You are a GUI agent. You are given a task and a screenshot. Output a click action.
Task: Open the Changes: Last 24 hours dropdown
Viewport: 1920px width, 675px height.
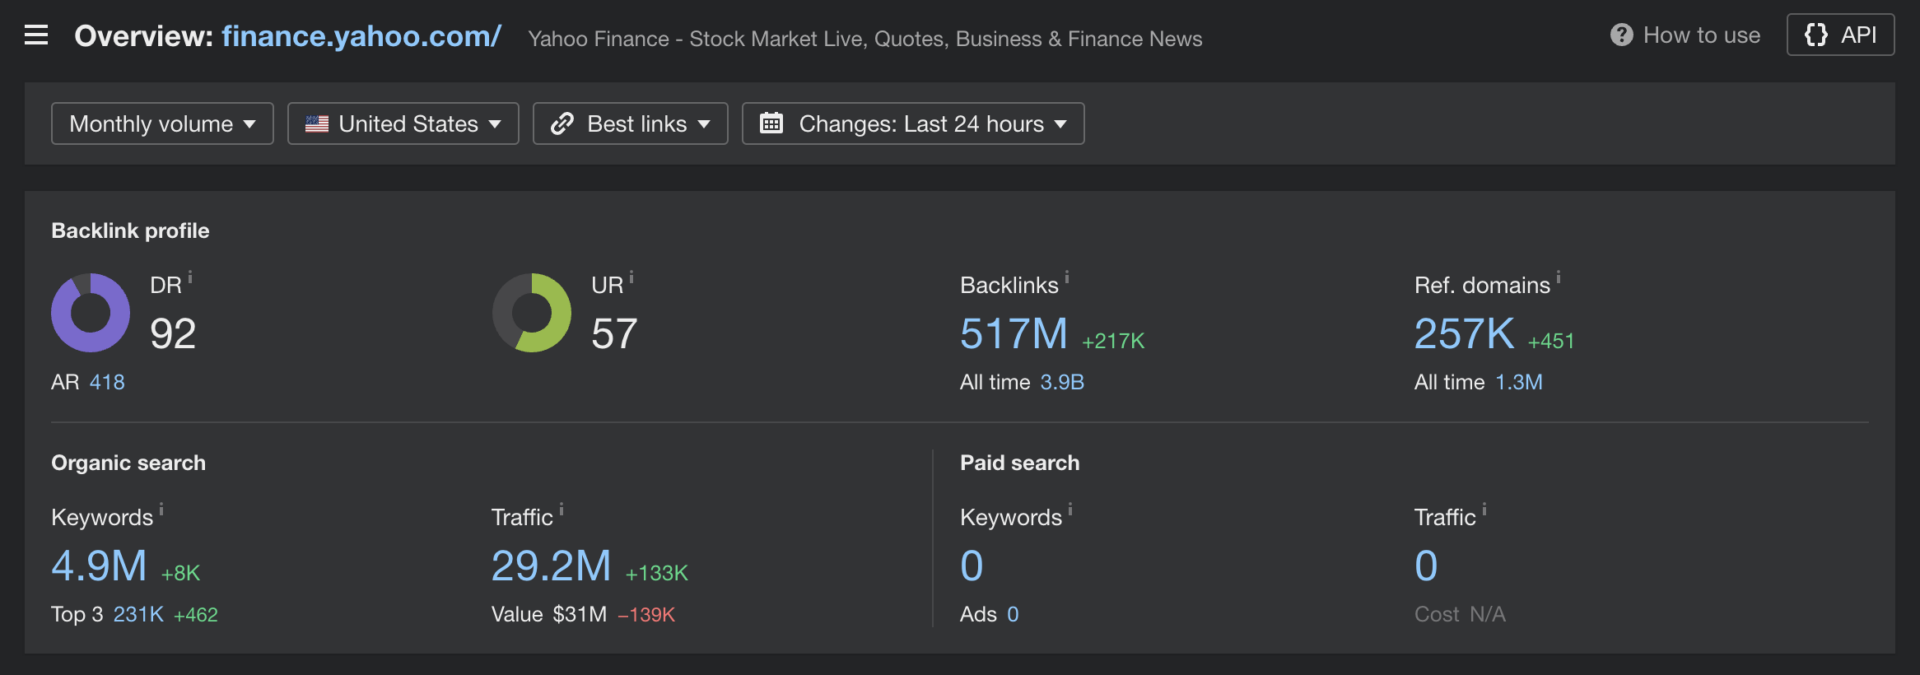coord(912,124)
